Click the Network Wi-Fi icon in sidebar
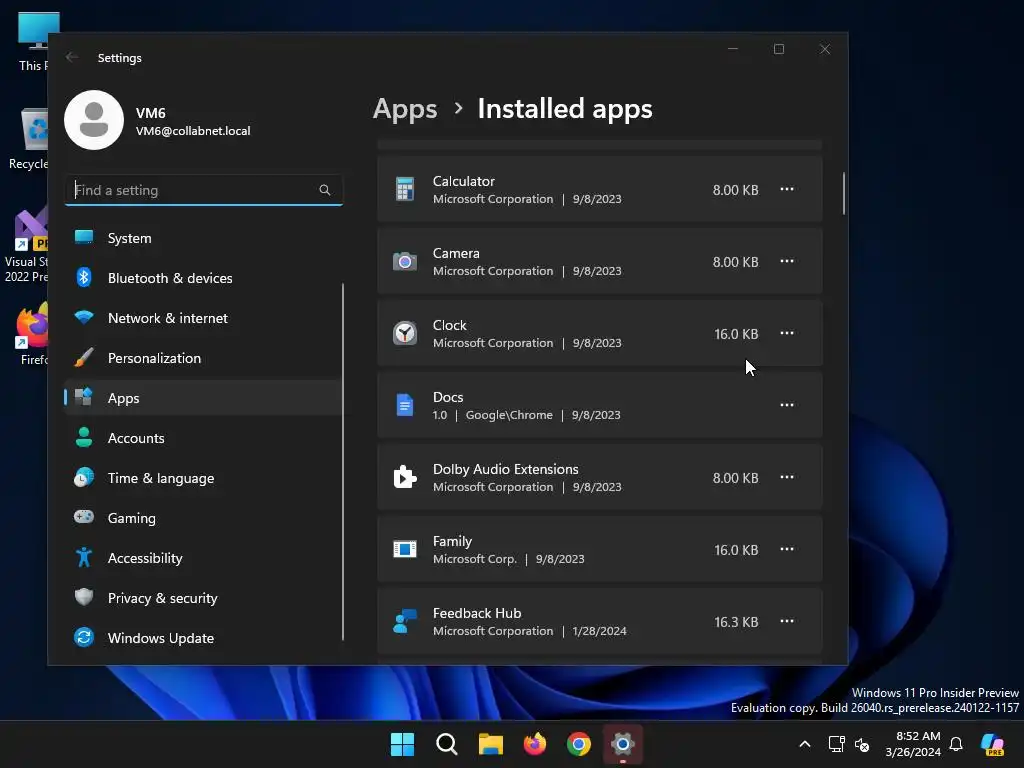Screen dimensions: 1024x768 point(84,317)
